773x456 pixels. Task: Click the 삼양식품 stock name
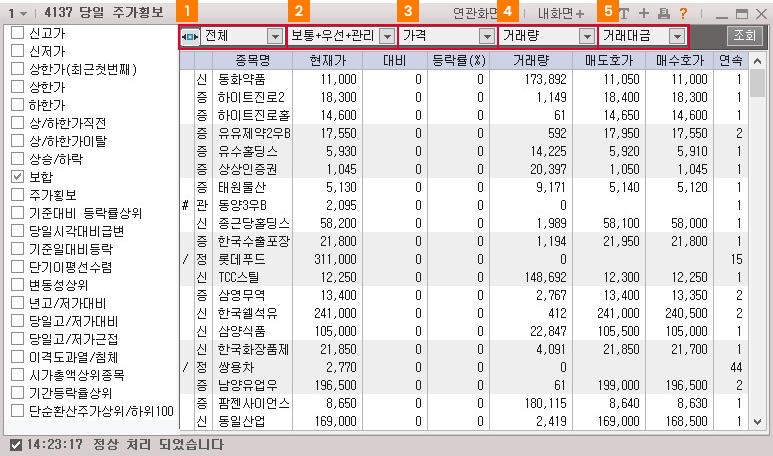pos(242,331)
